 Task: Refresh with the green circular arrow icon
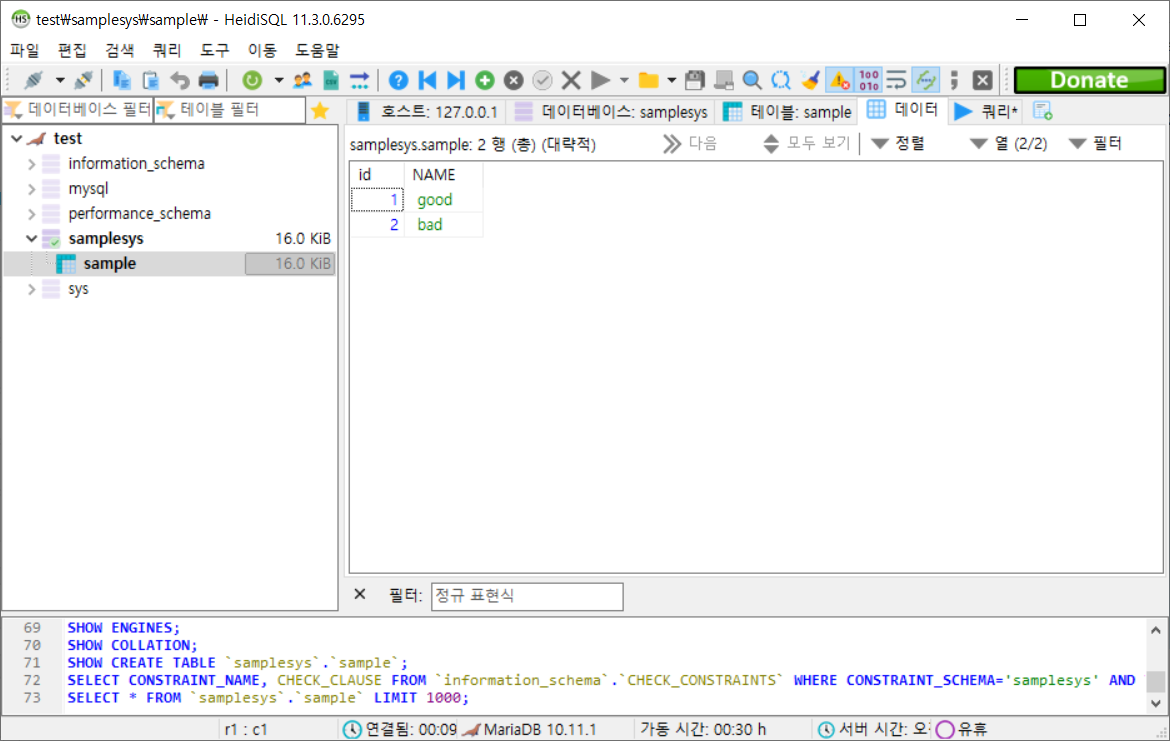(x=252, y=80)
